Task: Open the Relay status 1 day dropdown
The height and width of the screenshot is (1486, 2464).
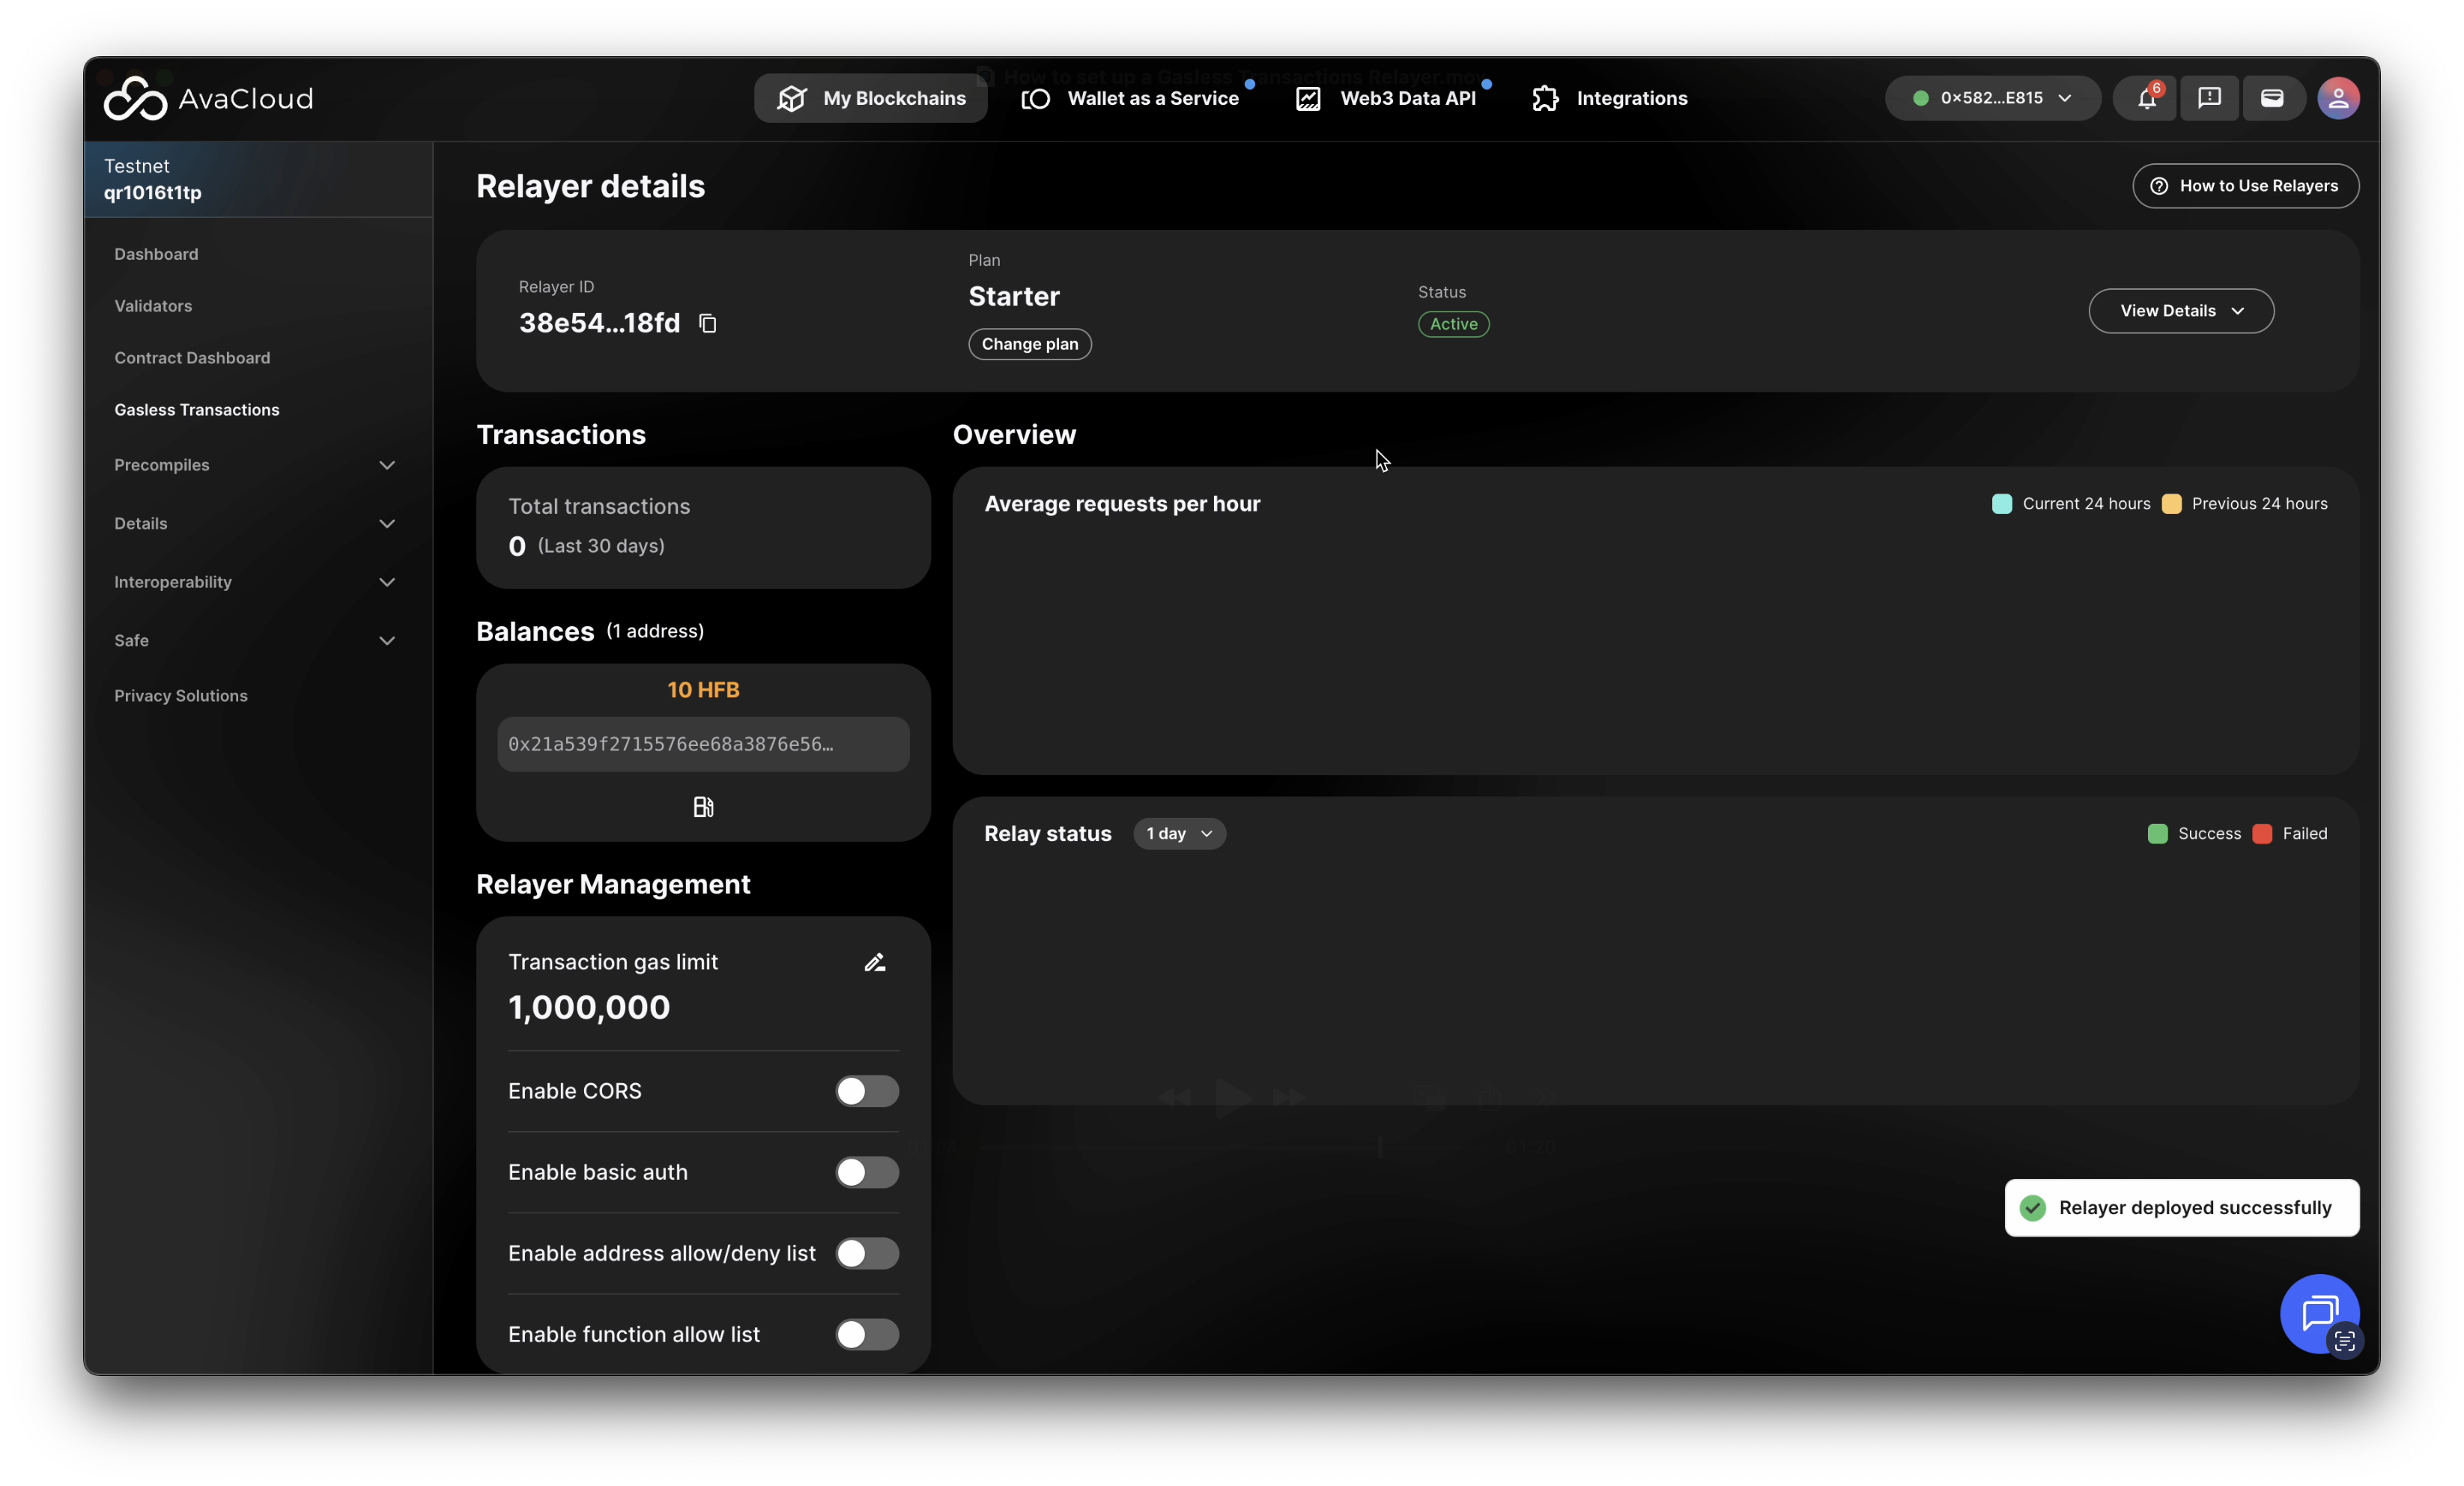Action: (x=1179, y=833)
